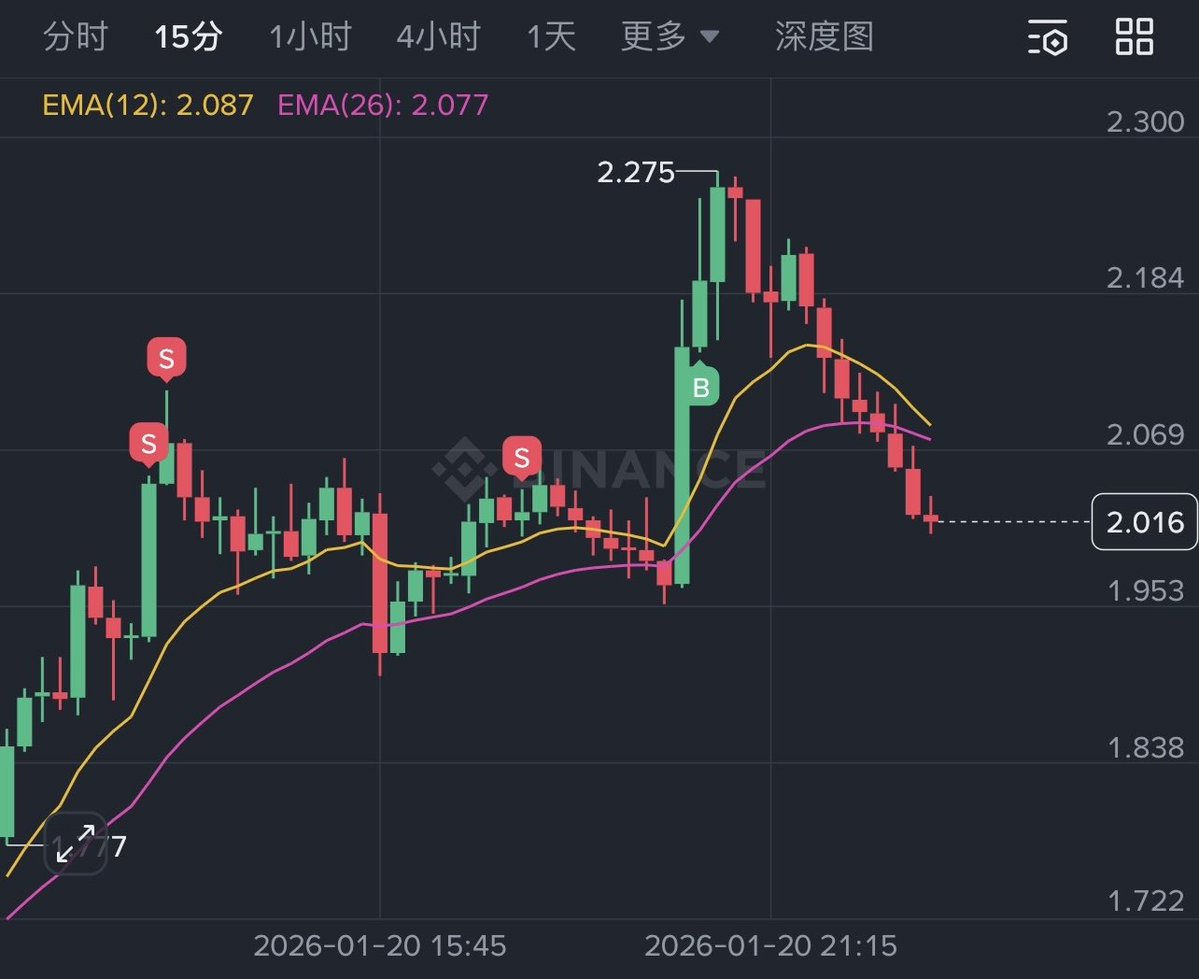Image resolution: width=1199 pixels, height=979 pixels.
Task: Select the 15分 interval tab
Action: click(188, 37)
